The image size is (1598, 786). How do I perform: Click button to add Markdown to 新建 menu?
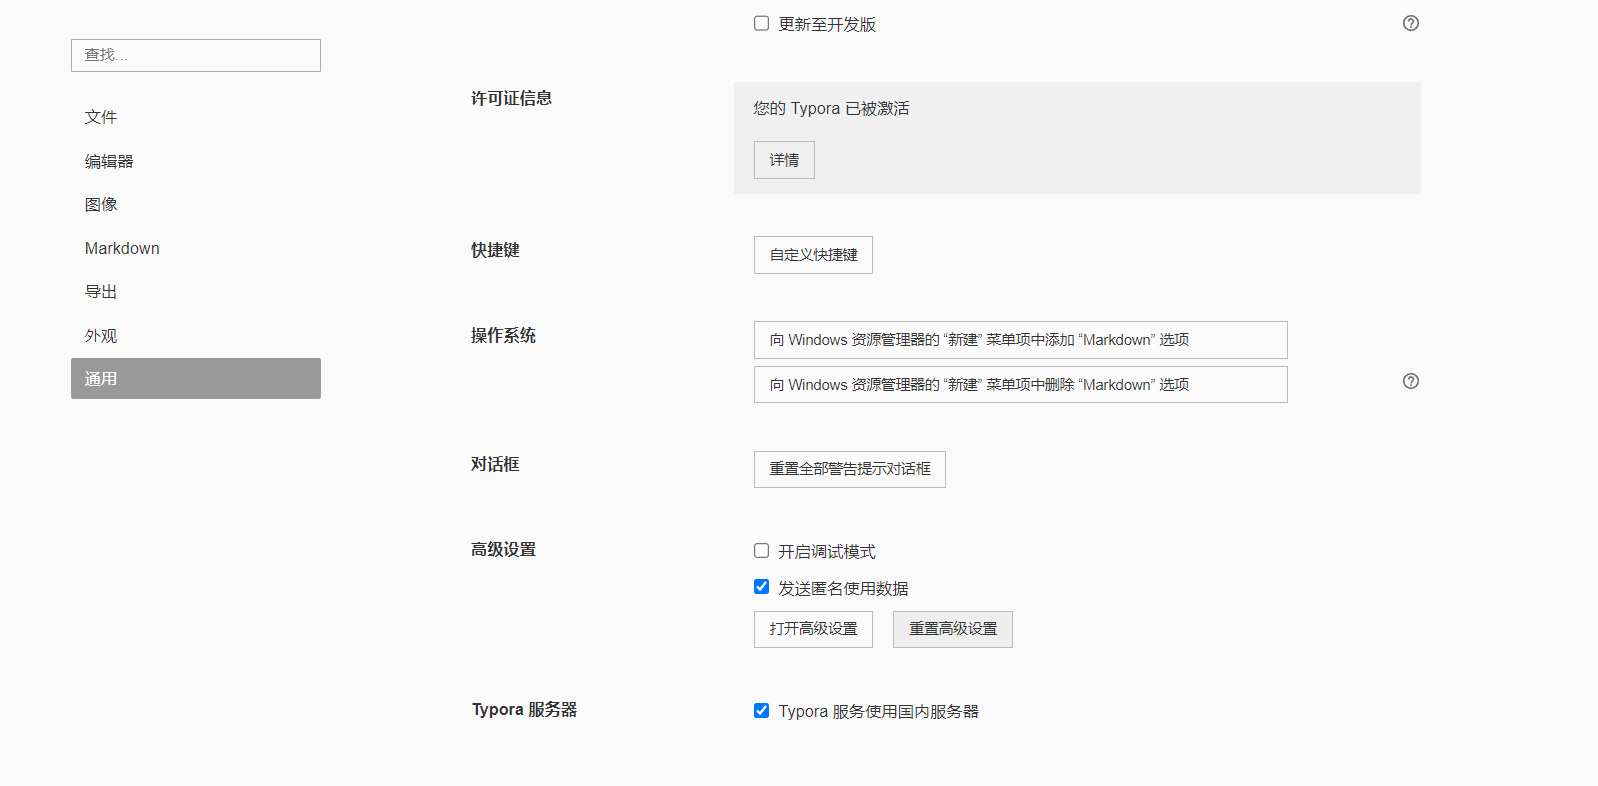(x=1020, y=340)
